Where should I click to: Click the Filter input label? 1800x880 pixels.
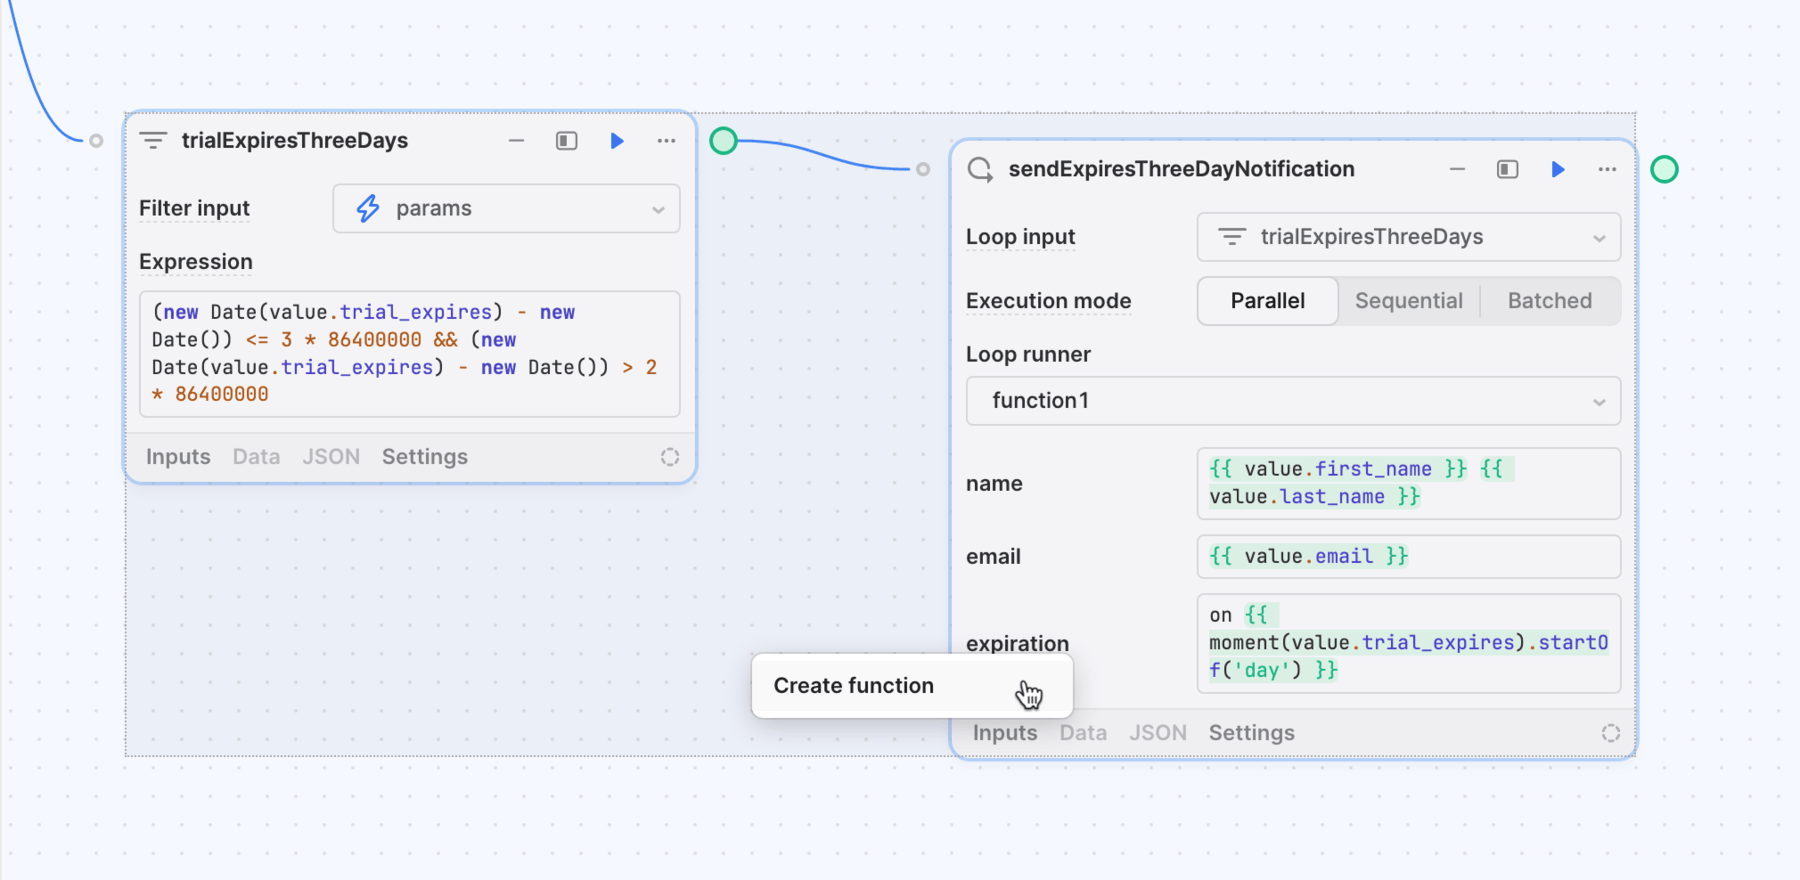click(194, 209)
